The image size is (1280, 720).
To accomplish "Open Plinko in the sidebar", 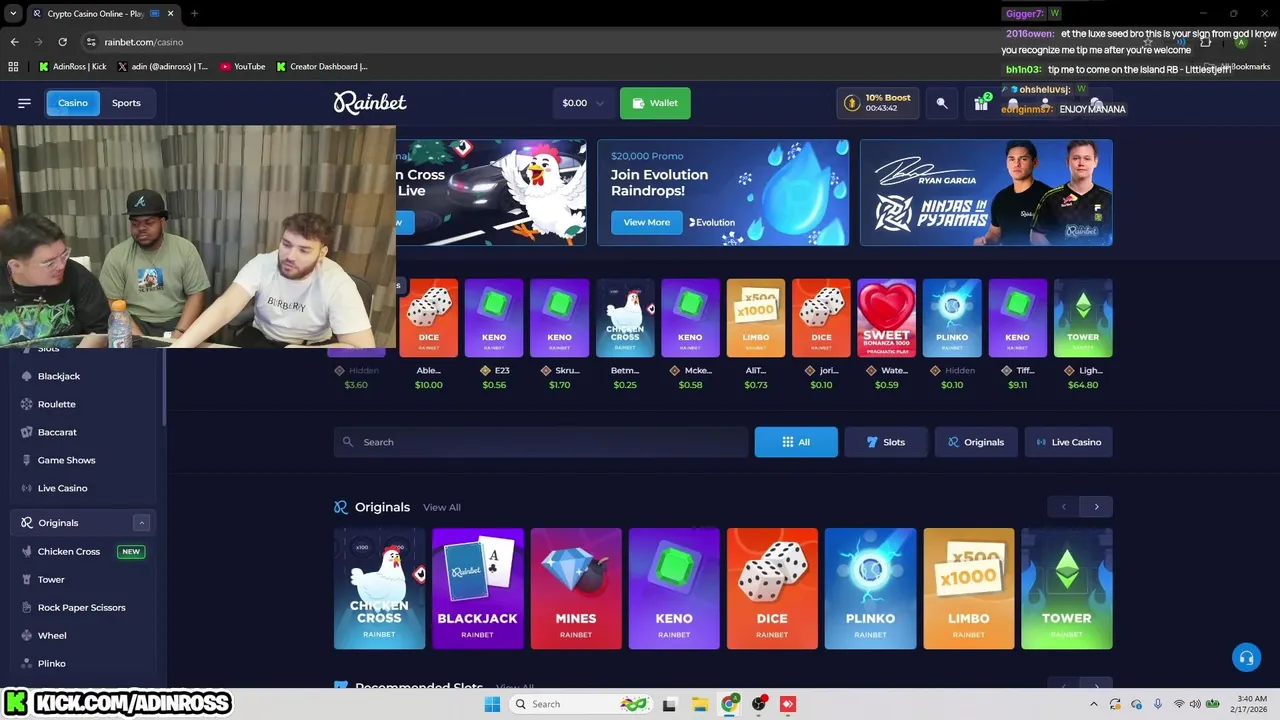I will (52, 664).
